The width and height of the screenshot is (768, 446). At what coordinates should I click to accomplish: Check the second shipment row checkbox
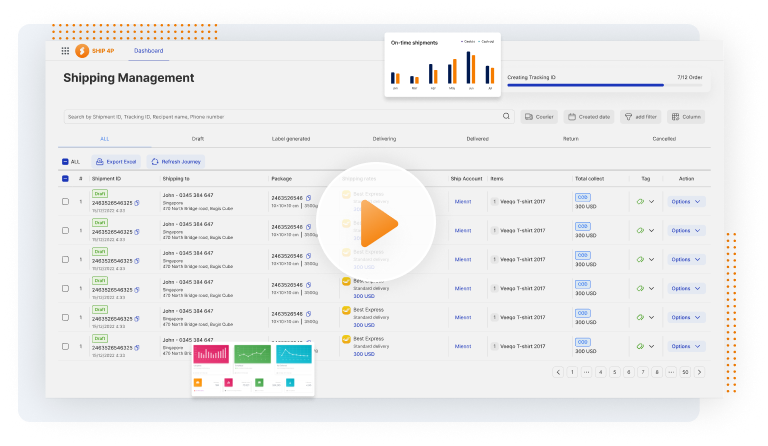click(65, 231)
